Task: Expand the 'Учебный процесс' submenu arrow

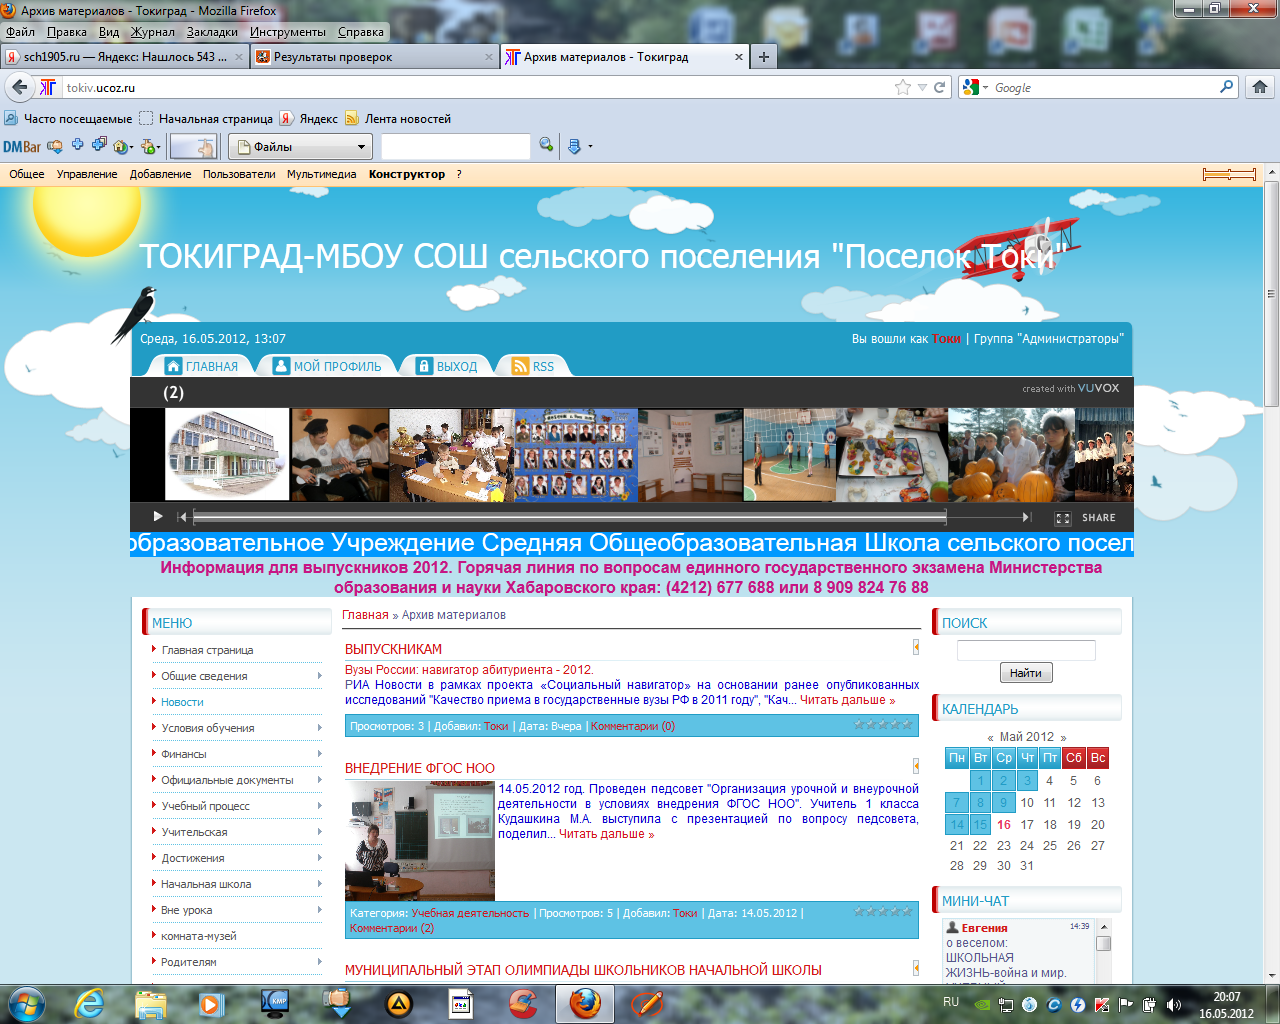Action: tap(319, 806)
